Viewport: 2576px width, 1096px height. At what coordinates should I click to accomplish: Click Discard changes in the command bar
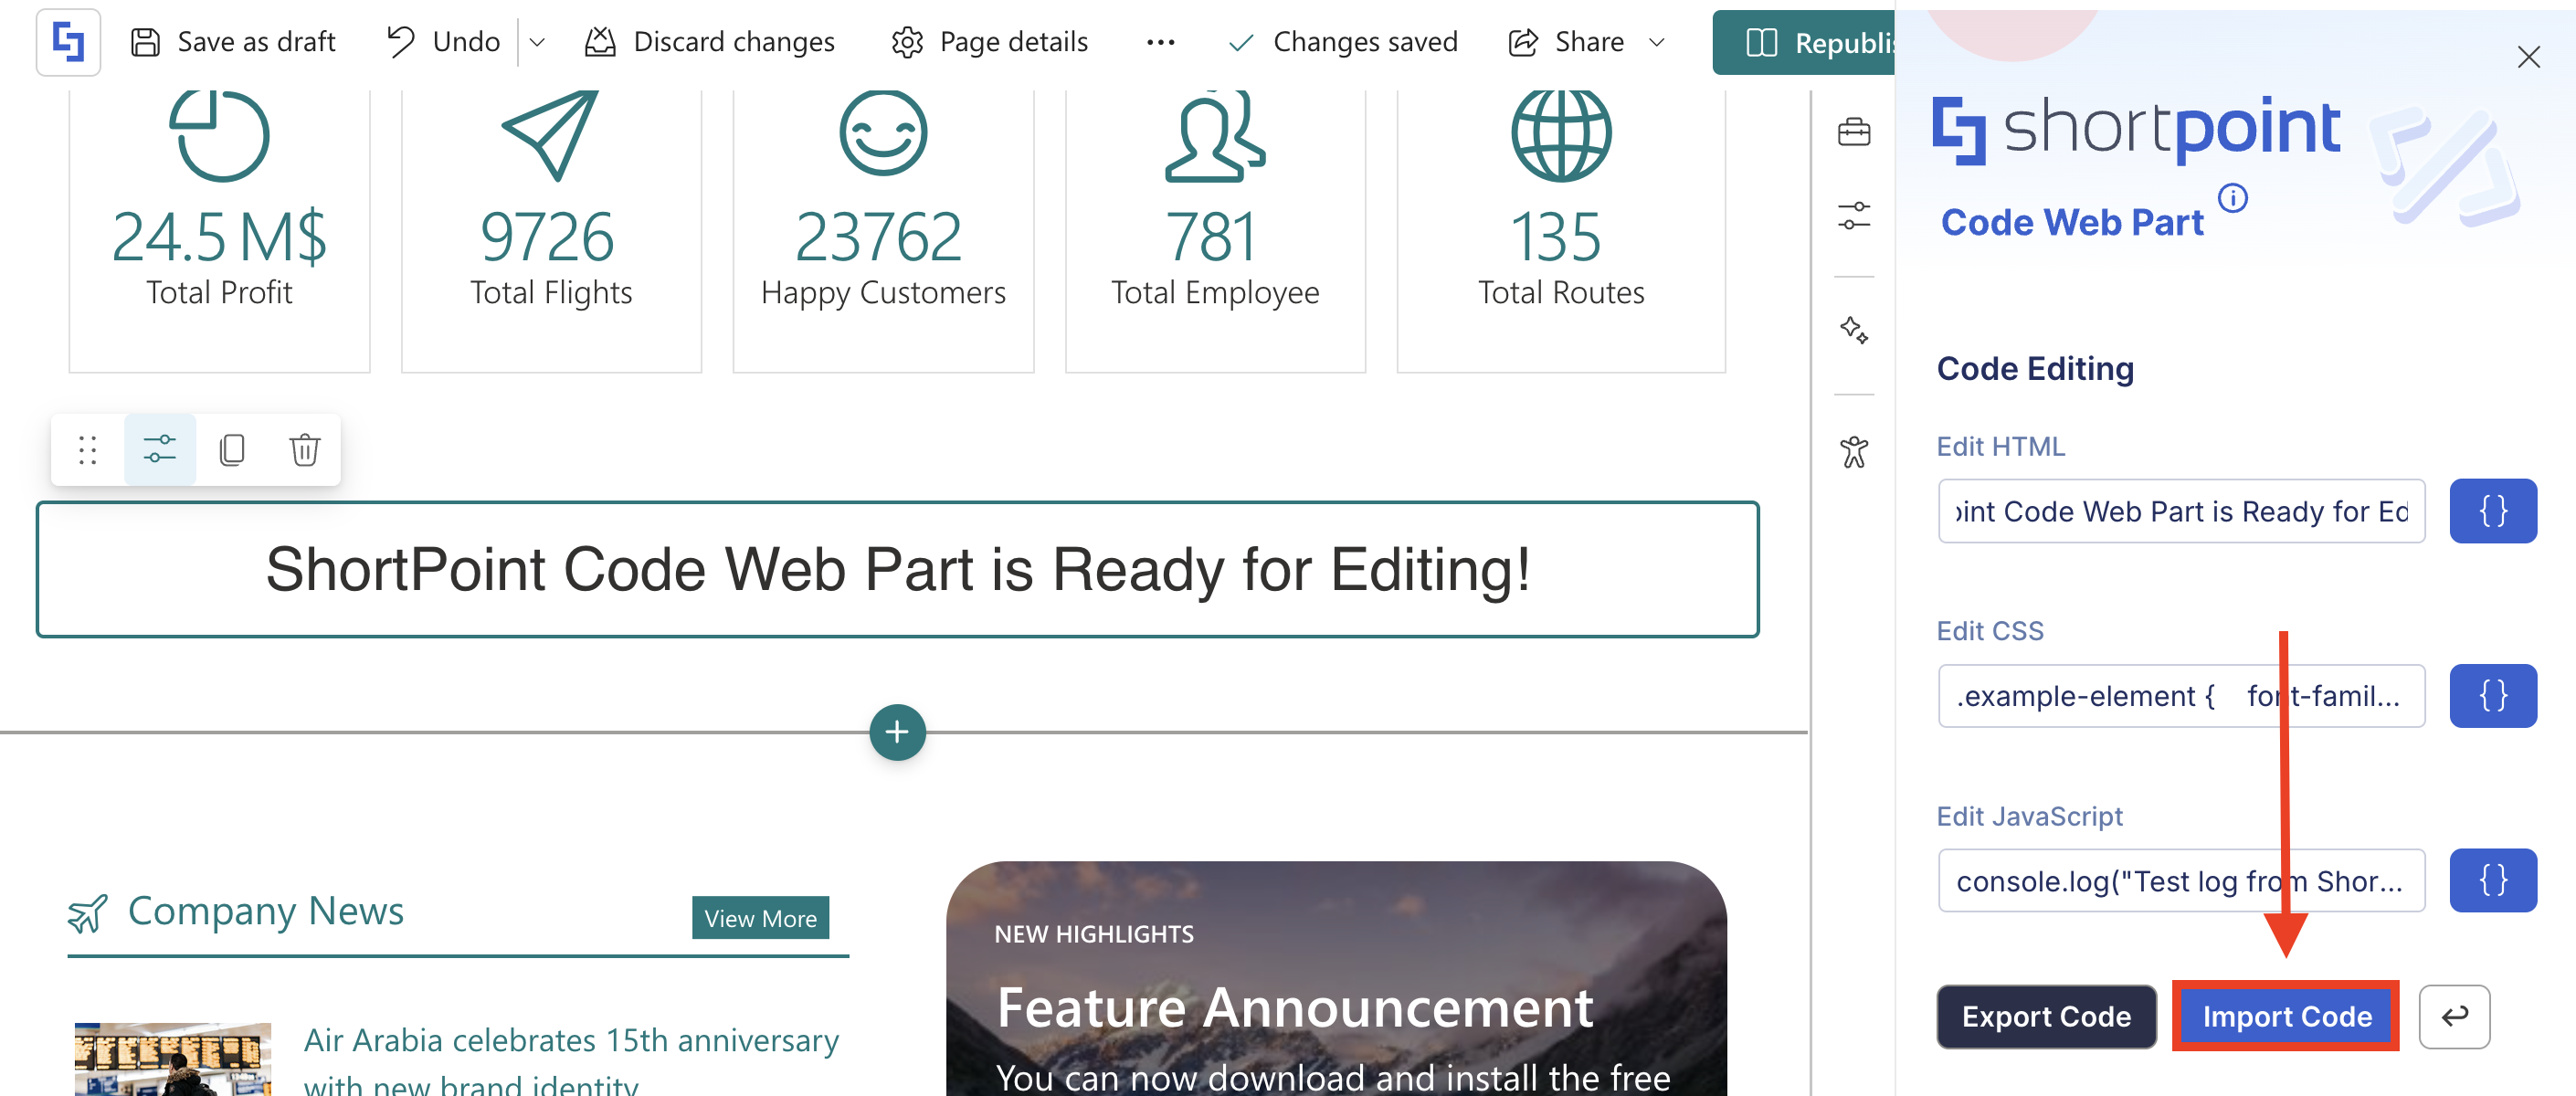[710, 42]
